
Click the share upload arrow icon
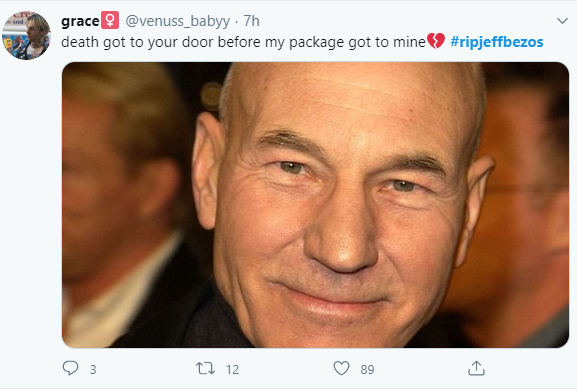(x=476, y=368)
